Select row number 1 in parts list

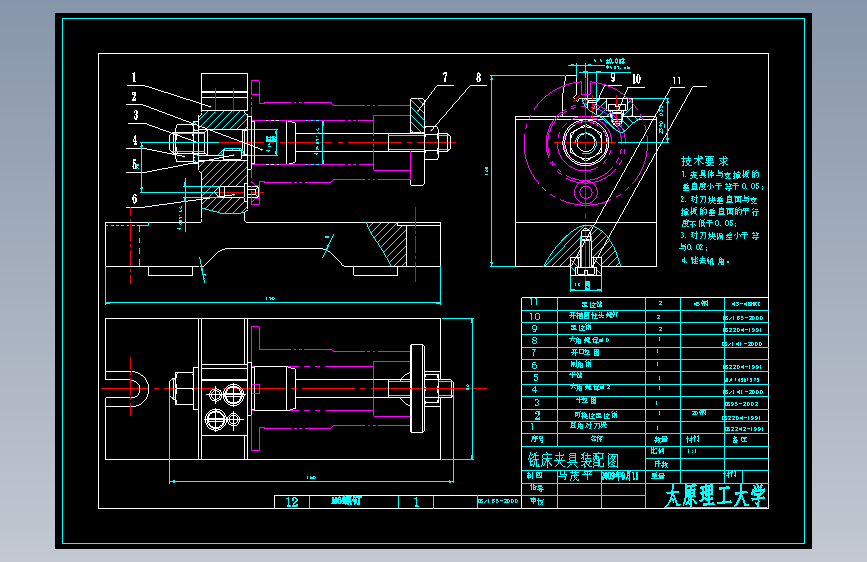(532, 426)
